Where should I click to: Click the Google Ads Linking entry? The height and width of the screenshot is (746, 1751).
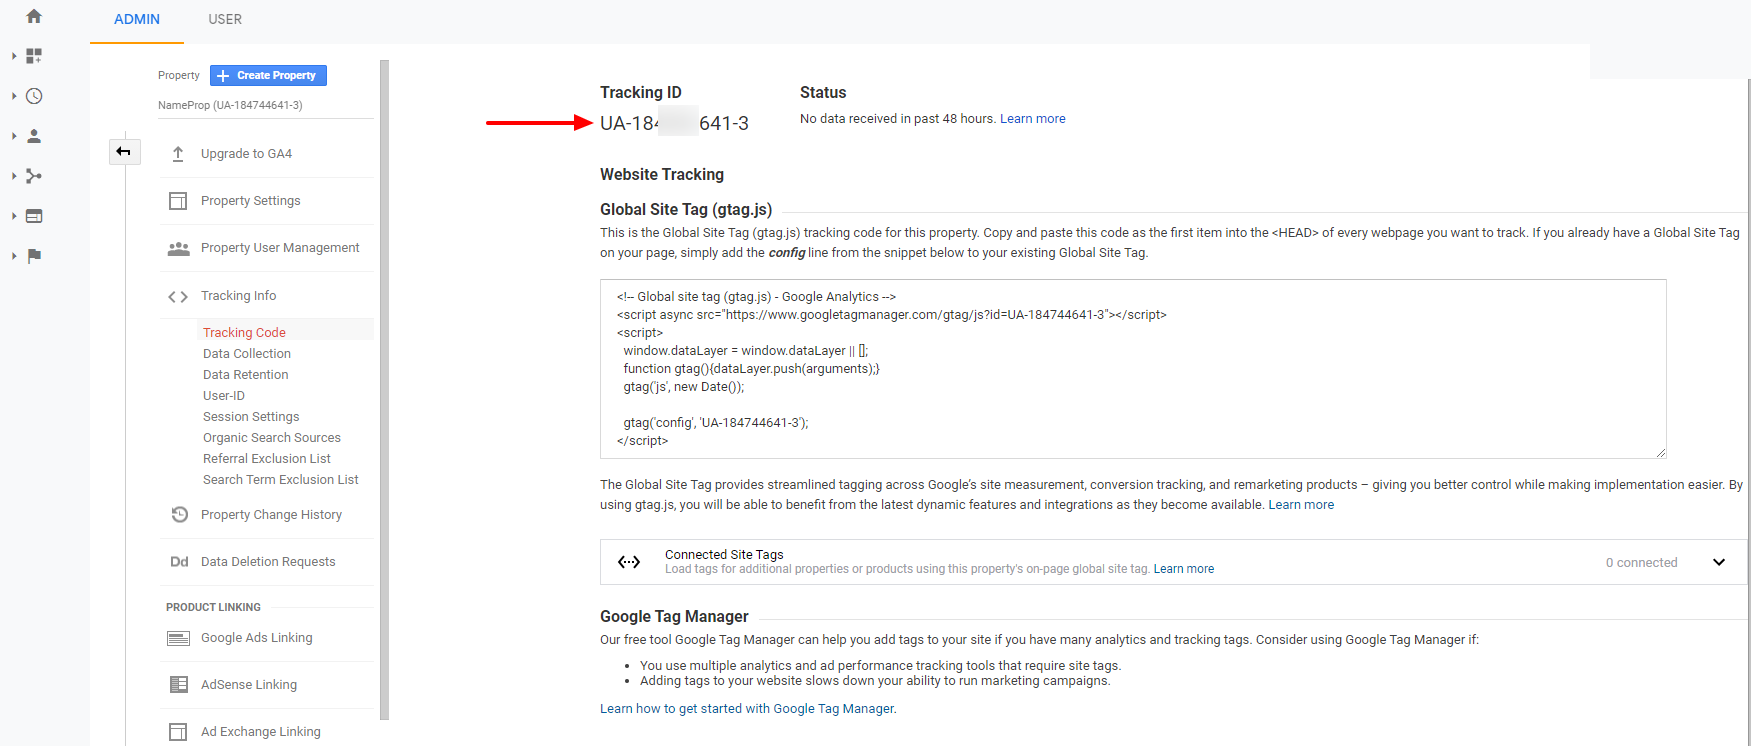click(256, 637)
